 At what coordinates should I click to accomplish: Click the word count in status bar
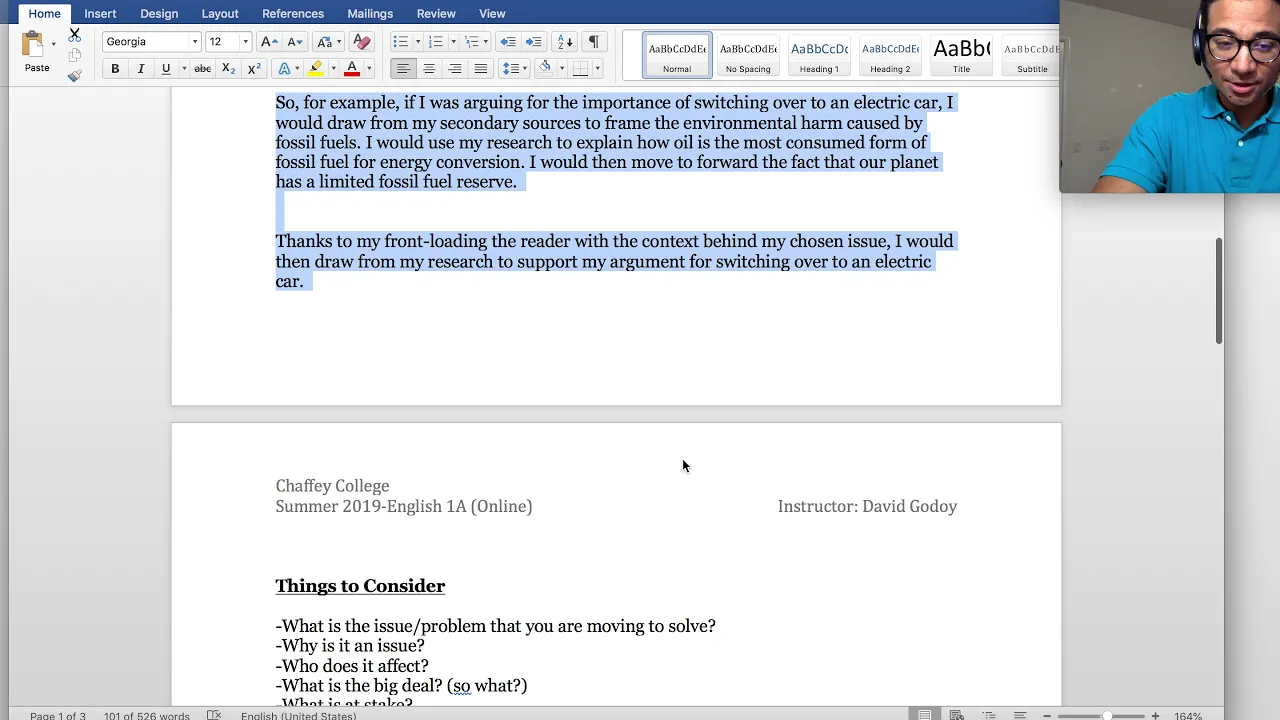click(x=146, y=715)
